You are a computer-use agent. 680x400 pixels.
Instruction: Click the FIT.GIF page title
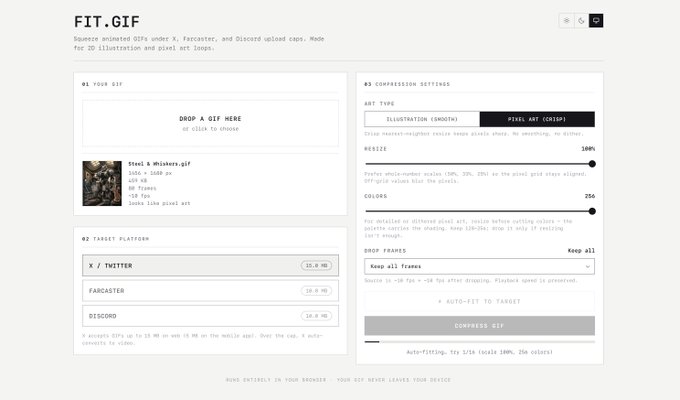[107, 22]
